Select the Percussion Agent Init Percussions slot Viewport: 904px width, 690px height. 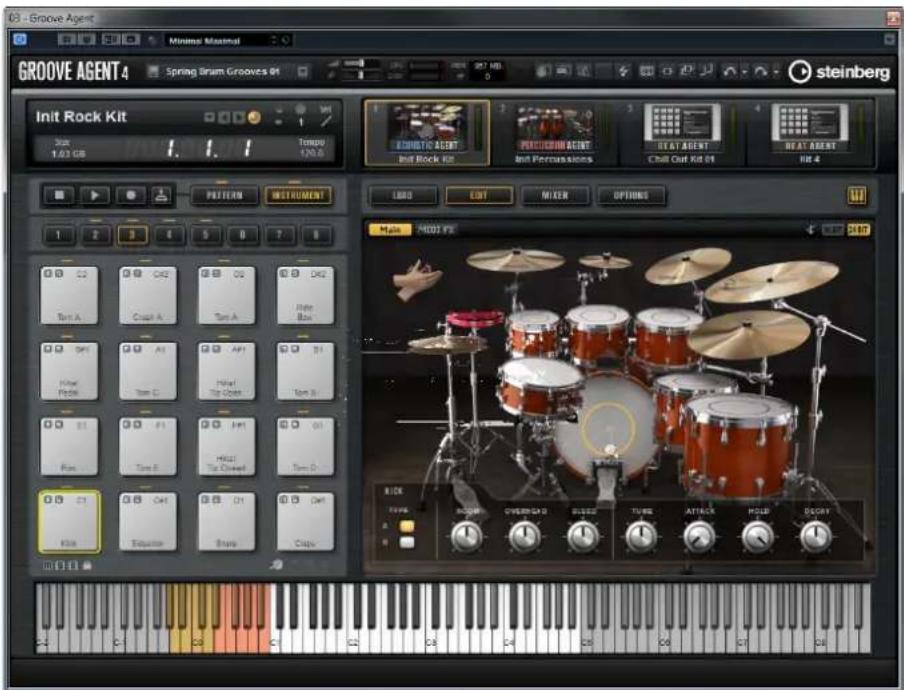pyautogui.click(x=554, y=133)
